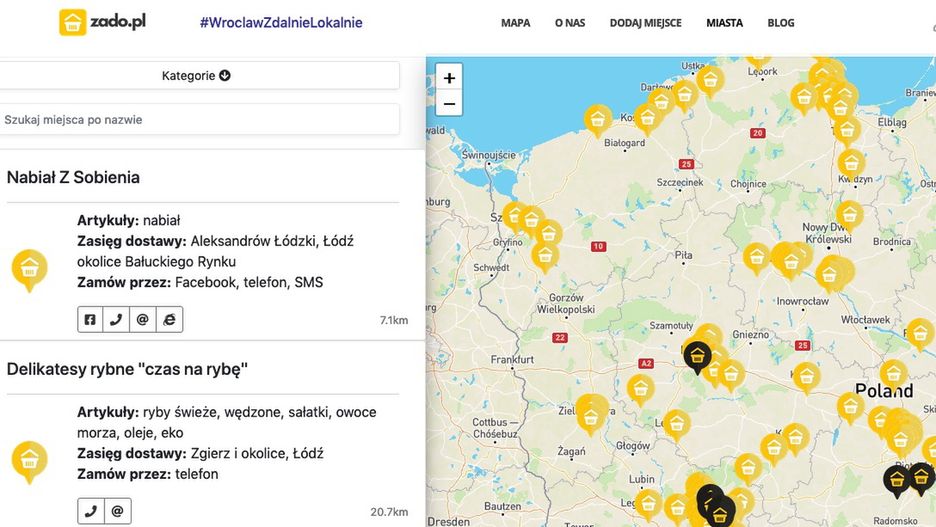This screenshot has height=527, width=936.
Task: Zoom in on the map
Action: tap(449, 78)
